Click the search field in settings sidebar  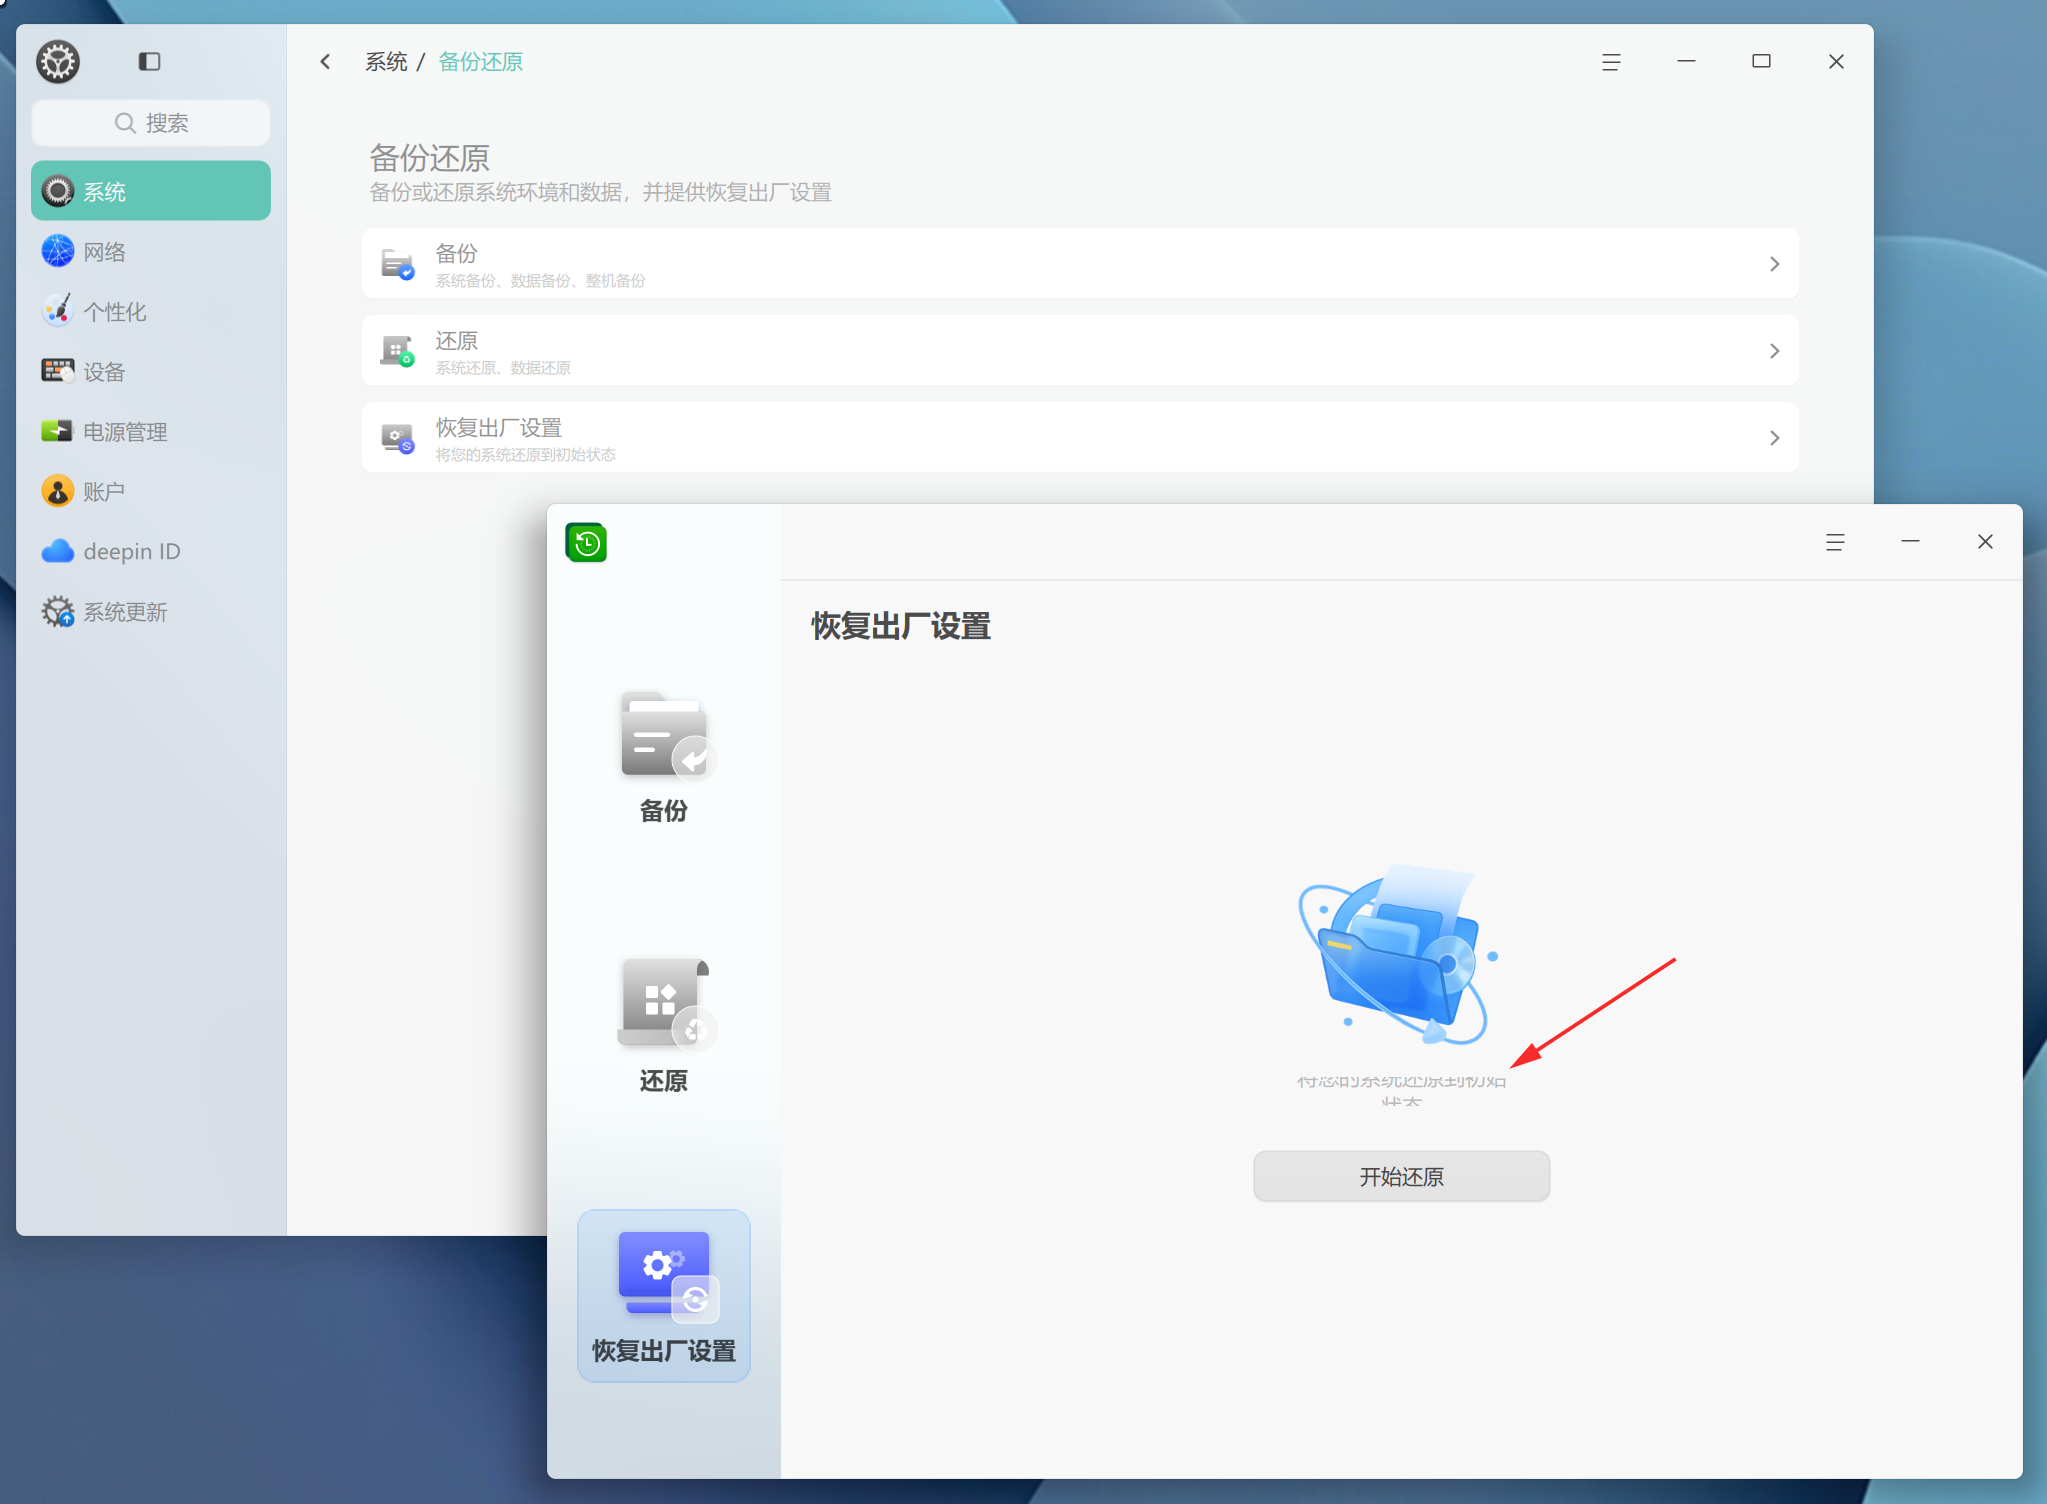[x=151, y=123]
